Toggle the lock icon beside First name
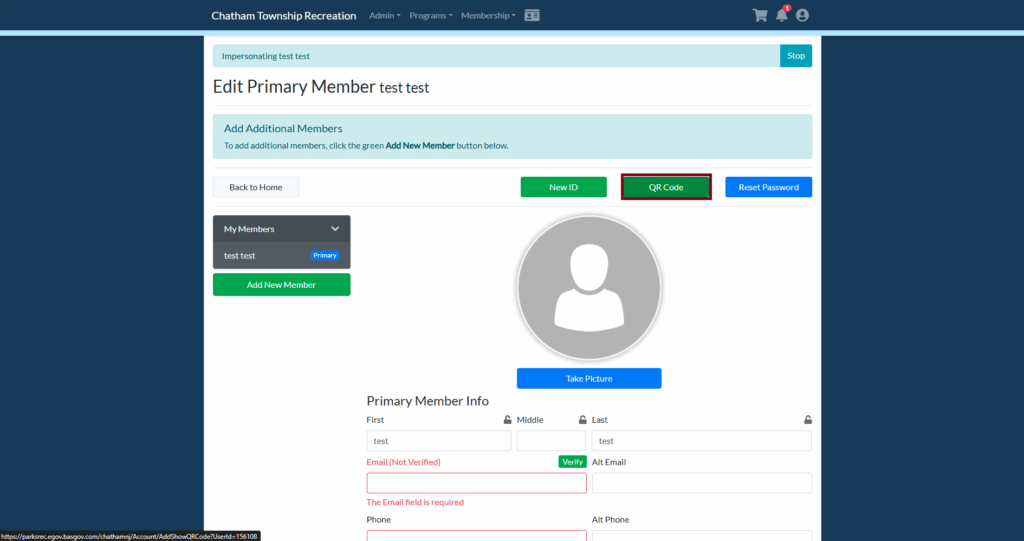This screenshot has width=1024, height=541. tap(507, 420)
